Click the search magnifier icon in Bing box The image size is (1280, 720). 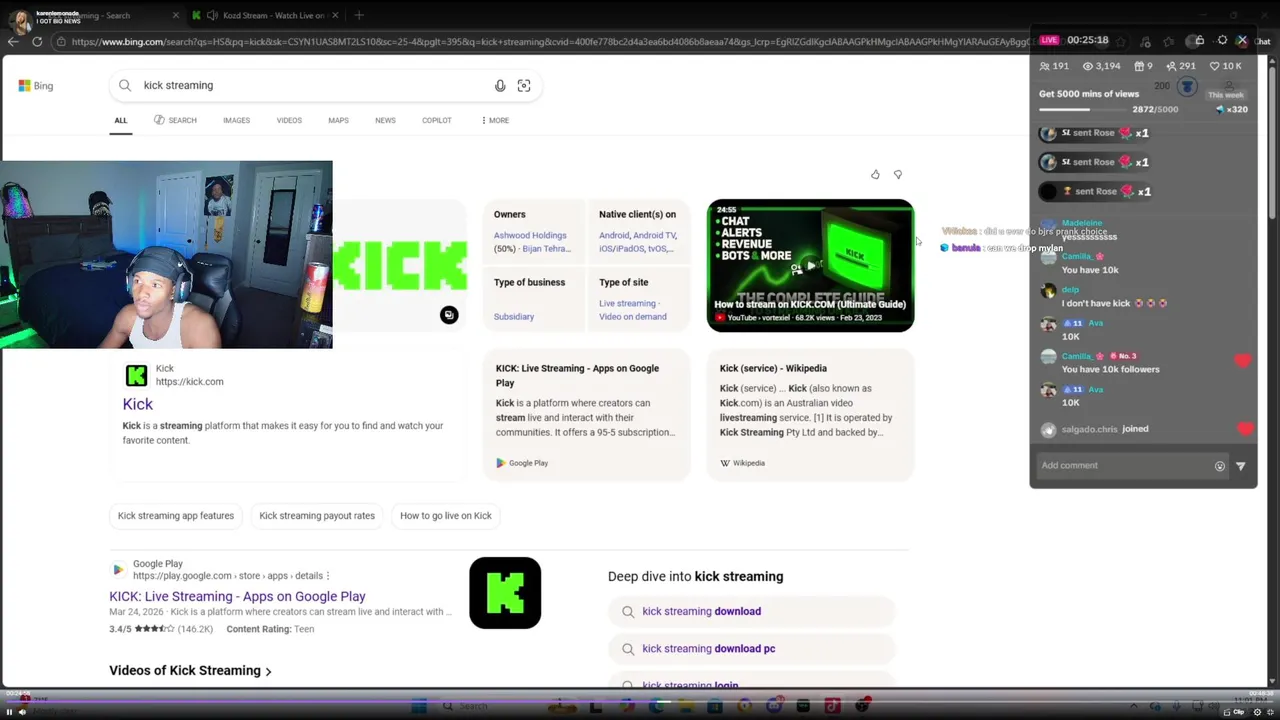[x=125, y=86]
